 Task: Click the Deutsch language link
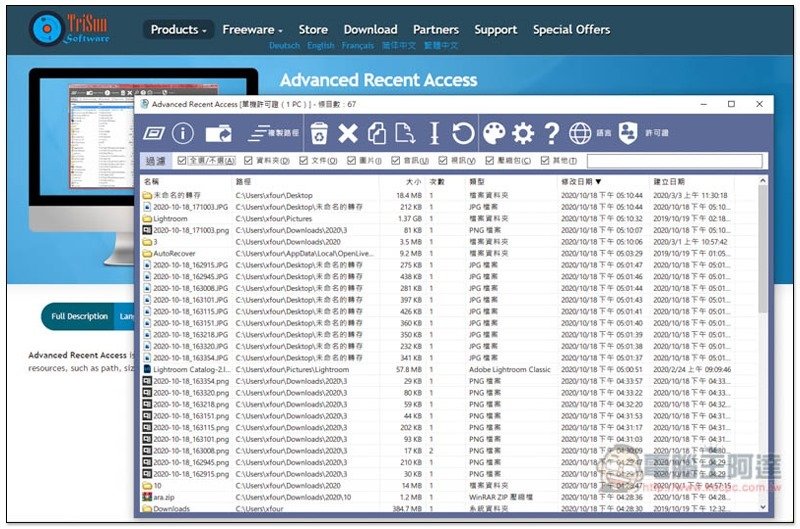(x=284, y=46)
